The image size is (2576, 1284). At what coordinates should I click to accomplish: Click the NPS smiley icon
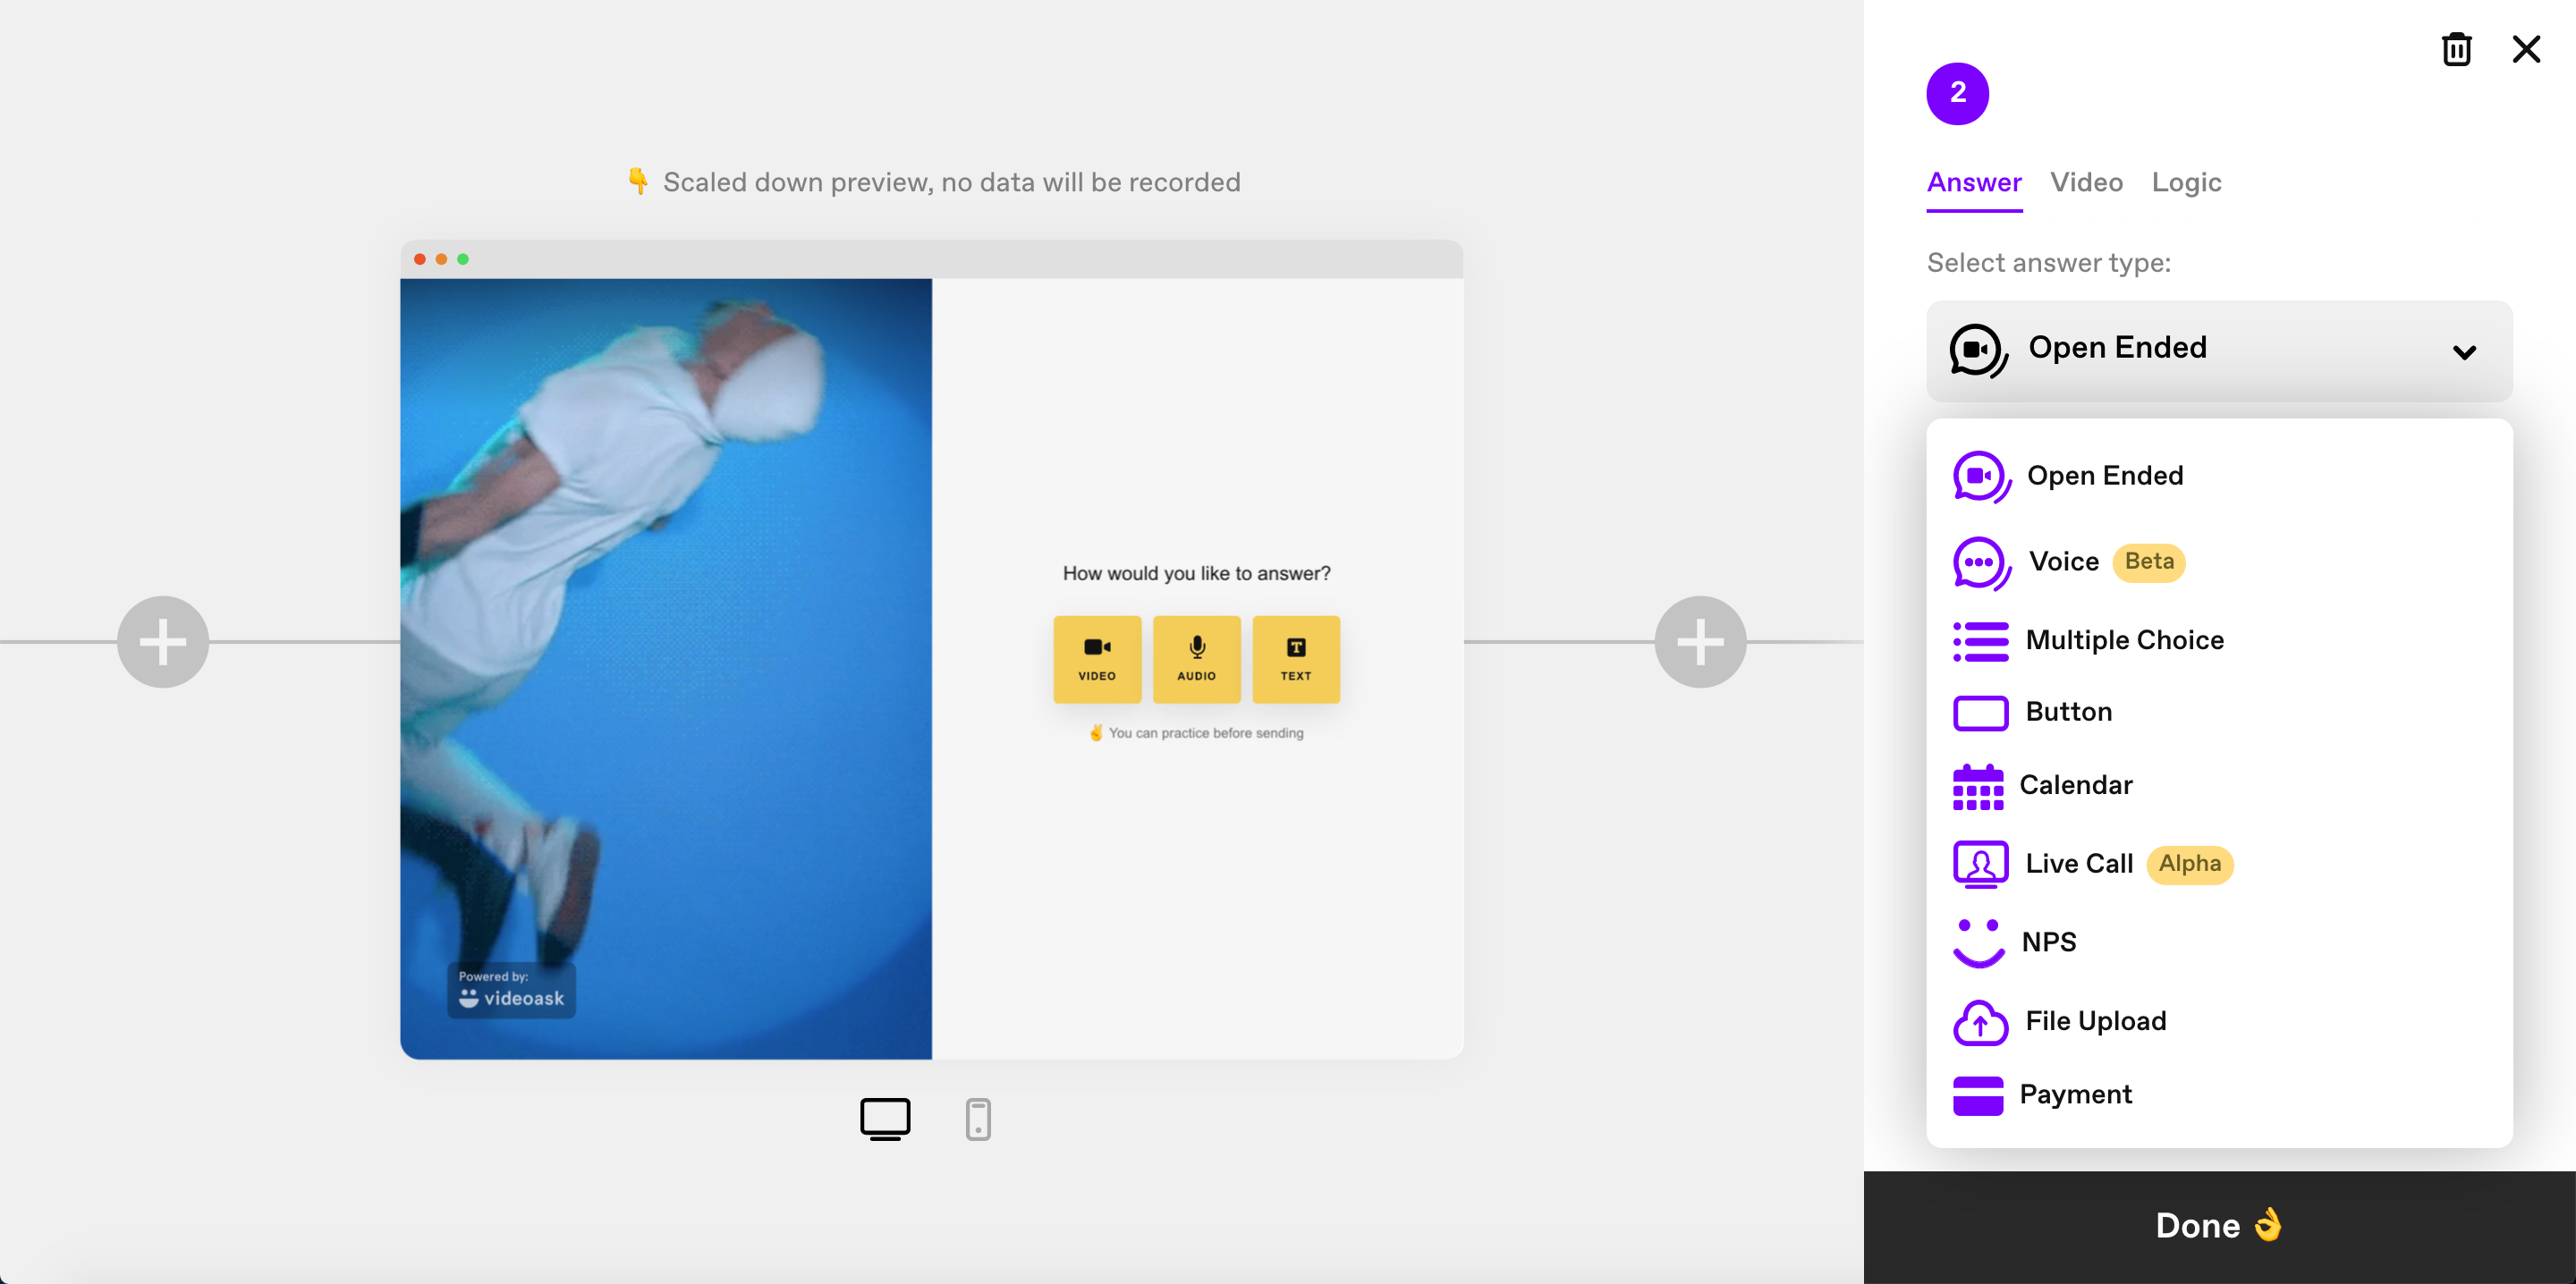pyautogui.click(x=1978, y=942)
